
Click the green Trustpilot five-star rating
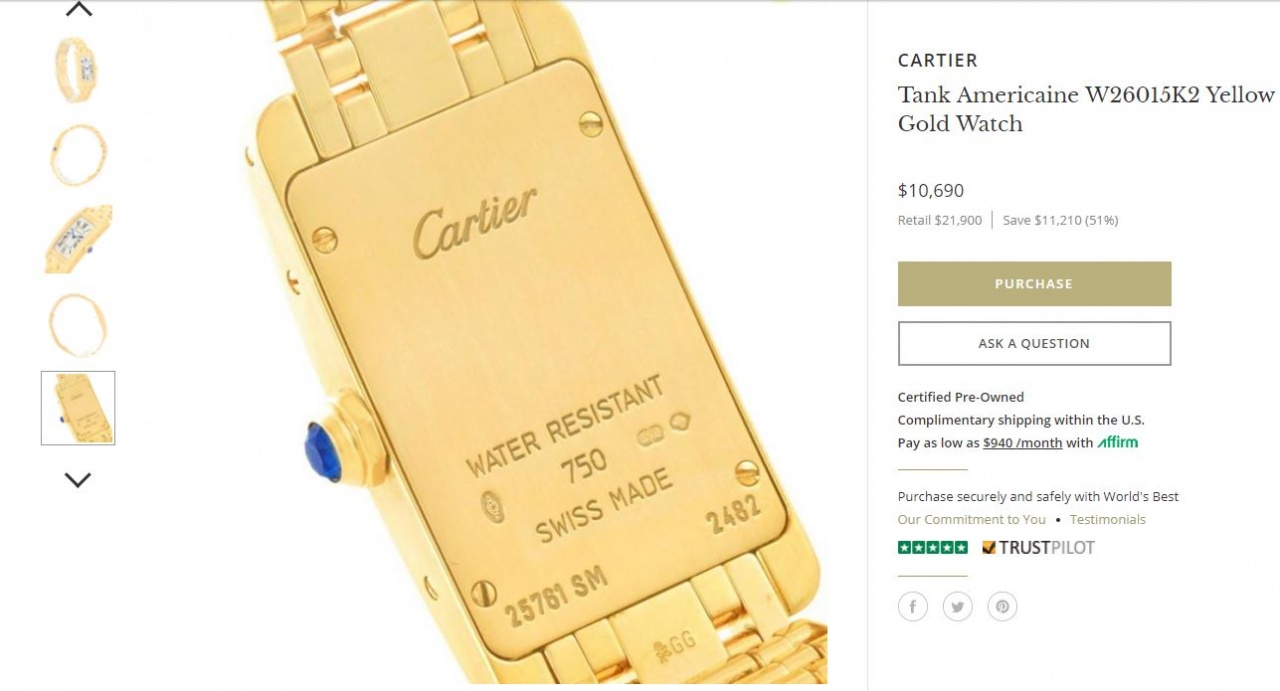(932, 547)
